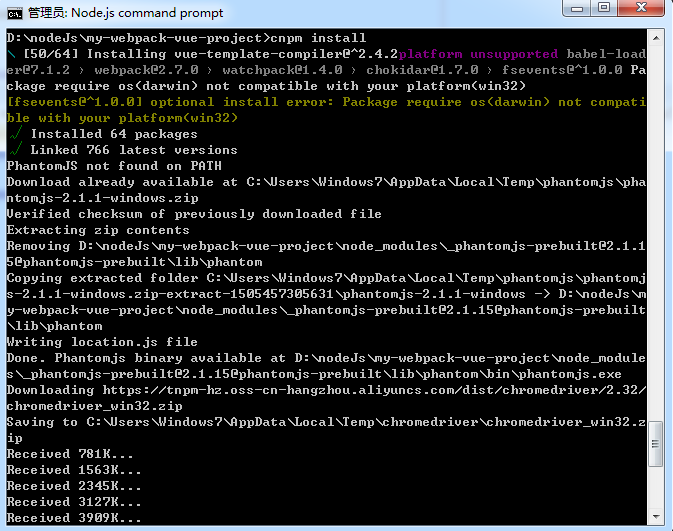Click the 'Done. Phantomjs binary available at' line
The width and height of the screenshot is (673, 531).
click(326, 358)
